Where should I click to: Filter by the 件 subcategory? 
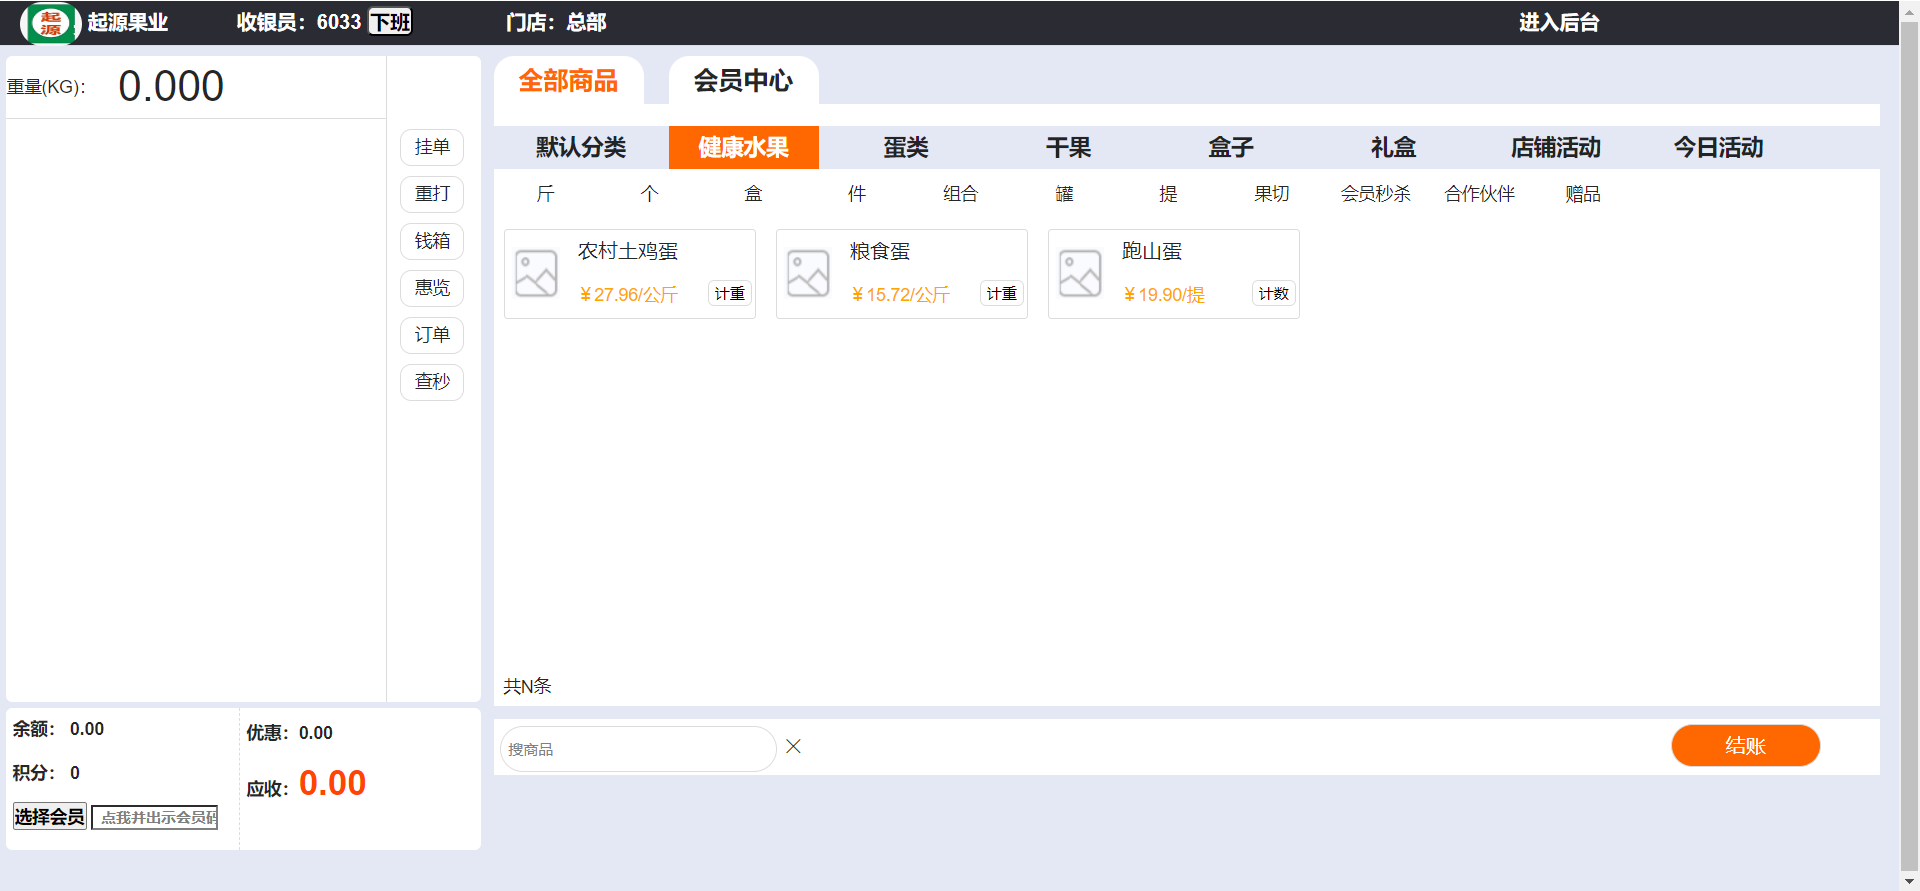[x=857, y=193]
